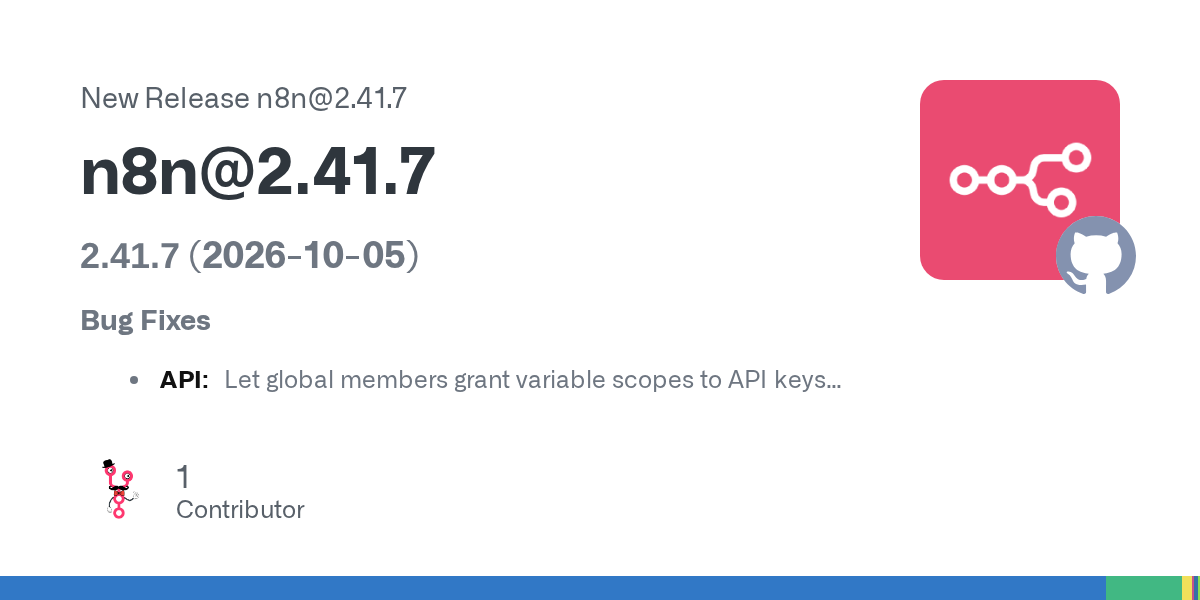Screen dimensions: 1200x600
Task: Click the blue segment of language bar
Action: (x=553, y=588)
